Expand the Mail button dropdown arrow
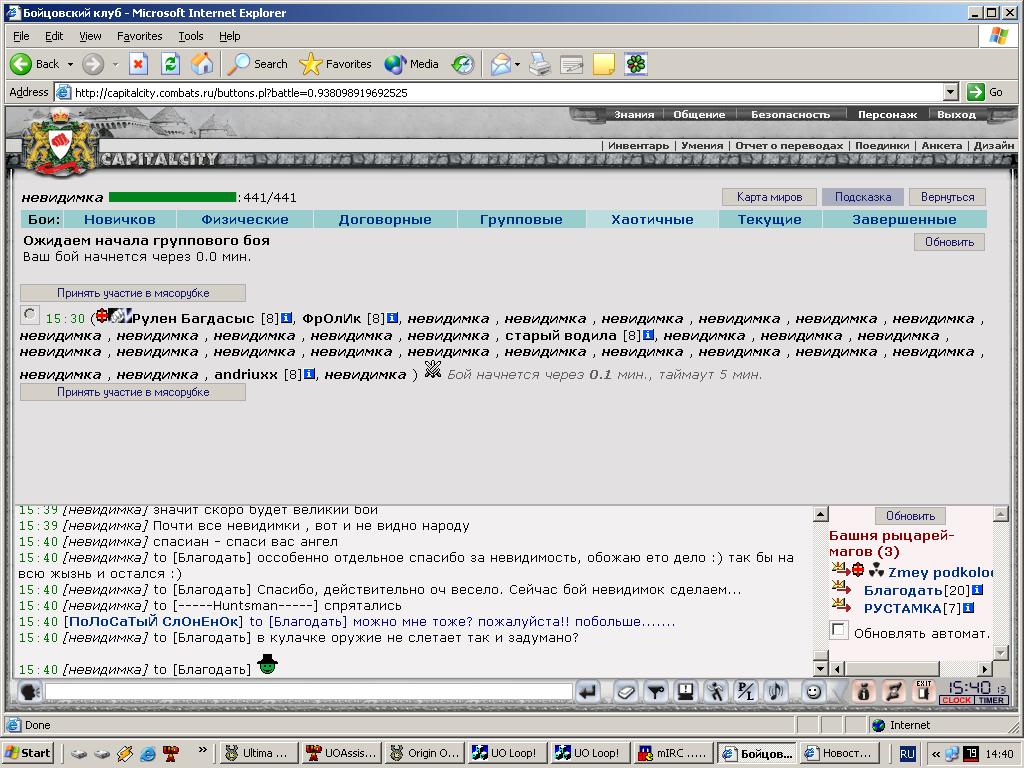This screenshot has width=1024, height=768. [517, 64]
